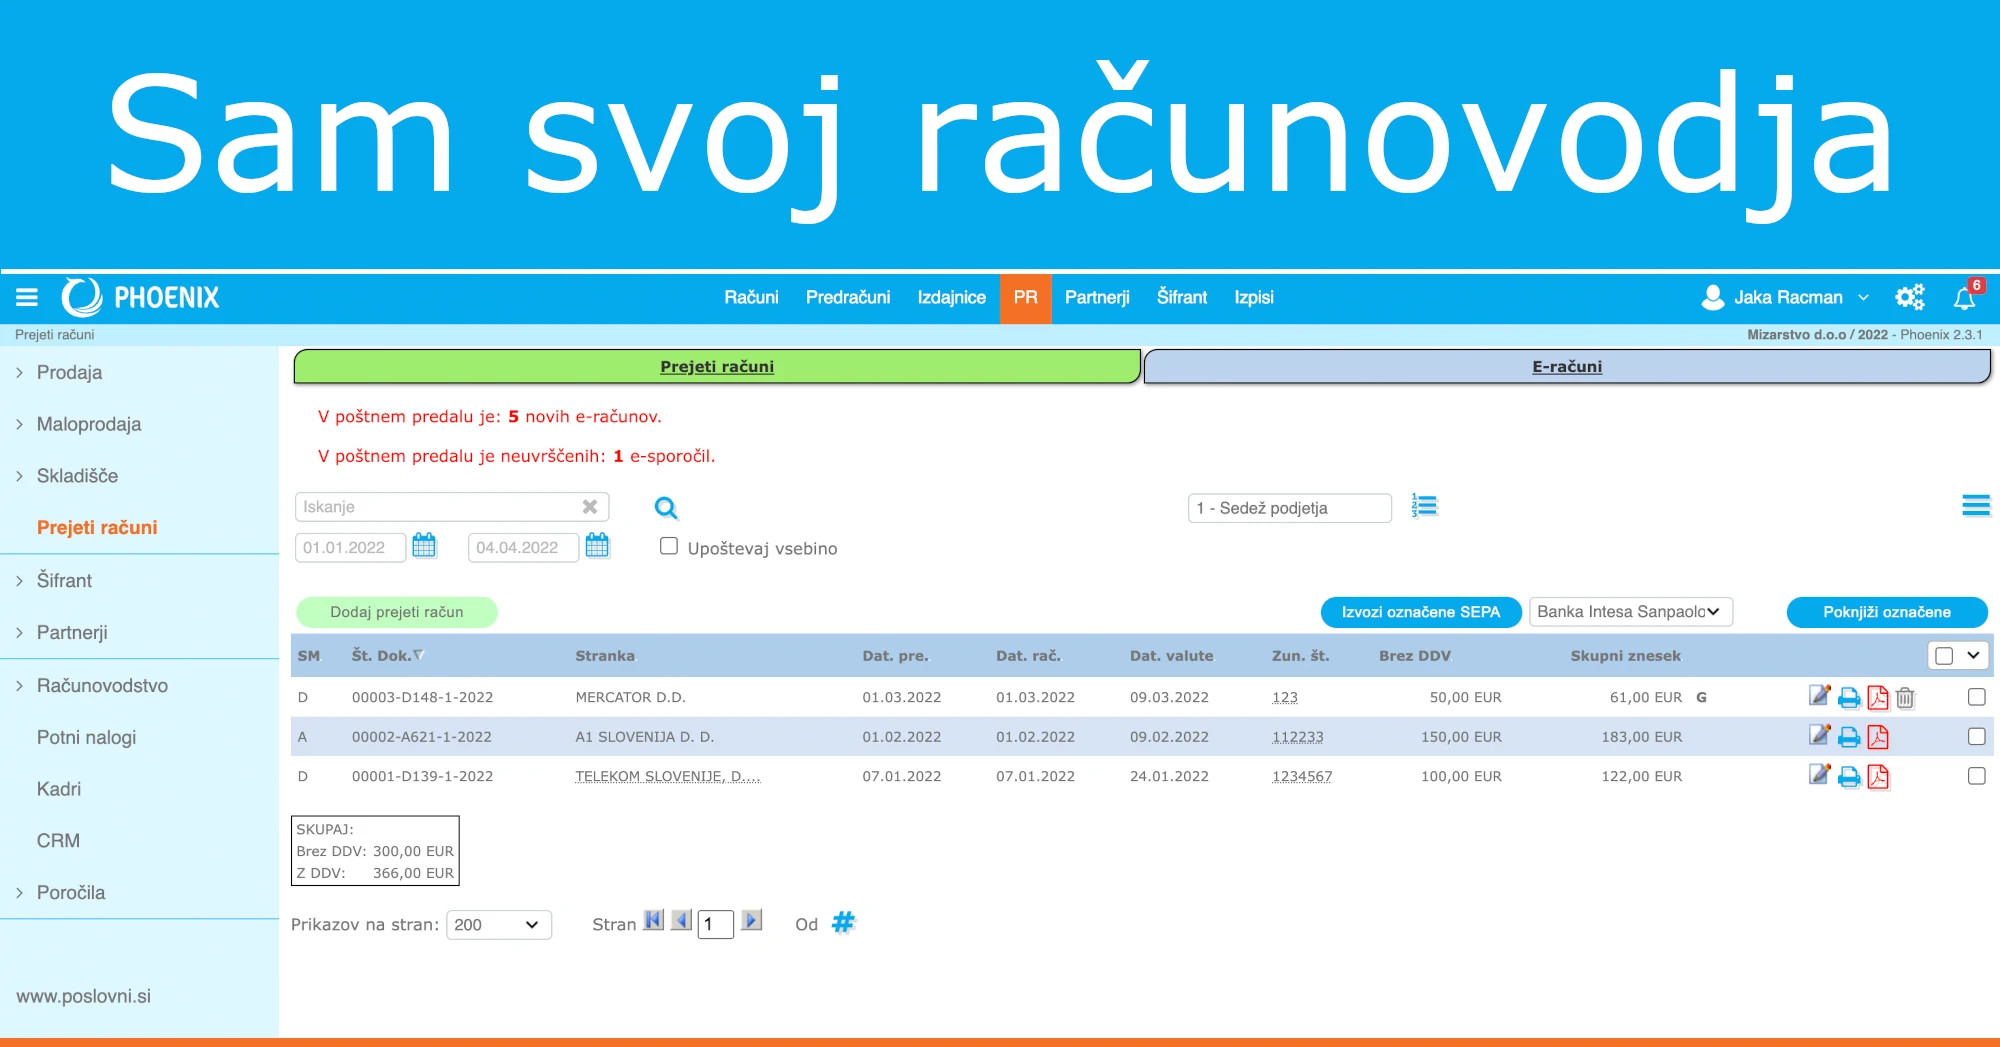Open the hamburger menu next to Phoenix logo
The height and width of the screenshot is (1047, 2000).
point(26,297)
